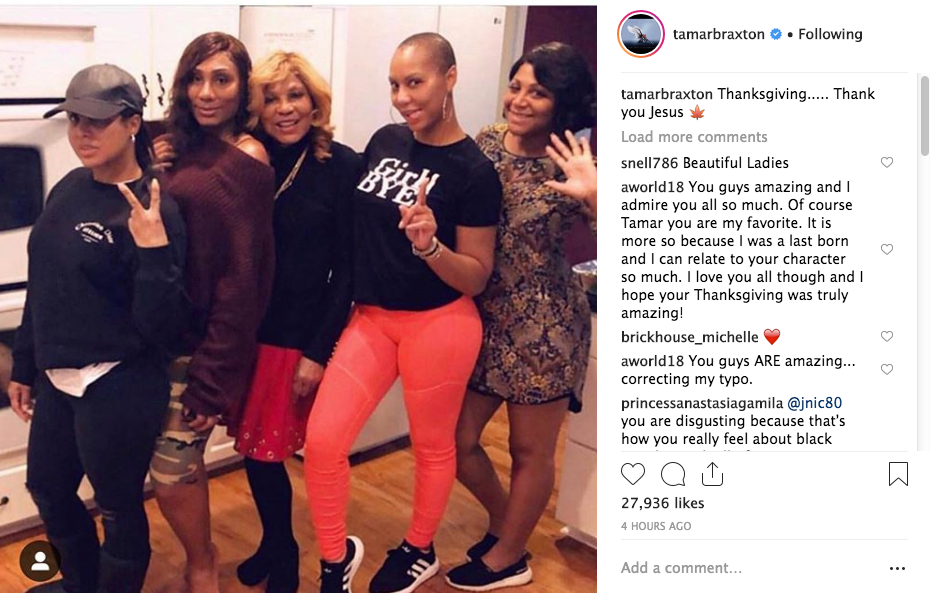
Task: Like aworld18's typo correction comment
Action: [x=887, y=369]
